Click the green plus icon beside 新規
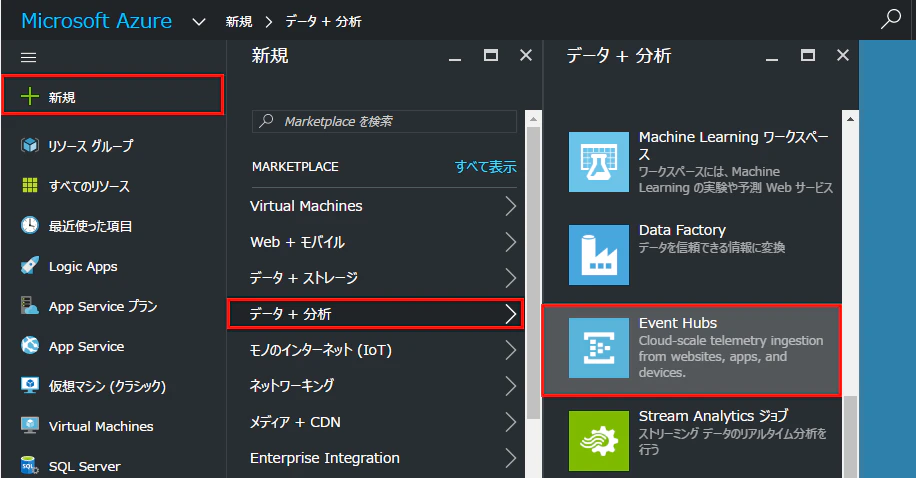This screenshot has height=478, width=916. coord(30,96)
